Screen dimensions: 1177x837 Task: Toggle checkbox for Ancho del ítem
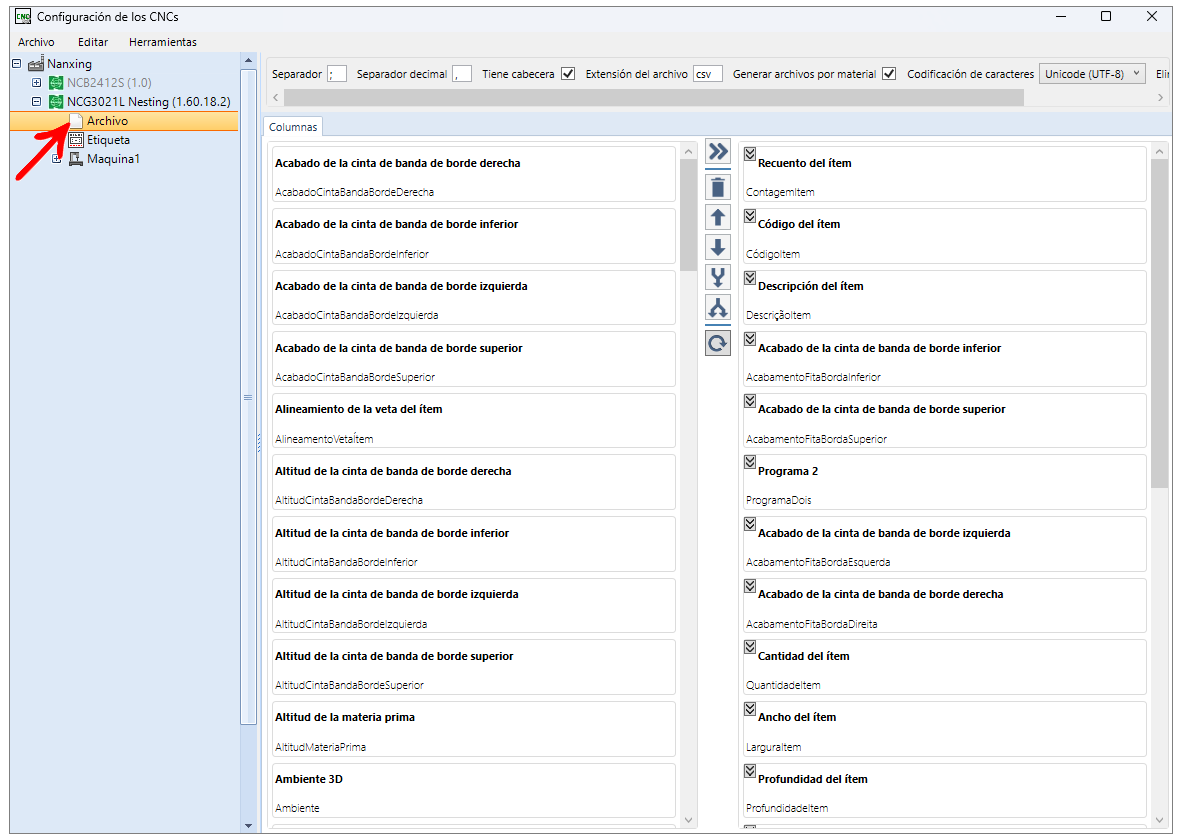[x=750, y=709]
